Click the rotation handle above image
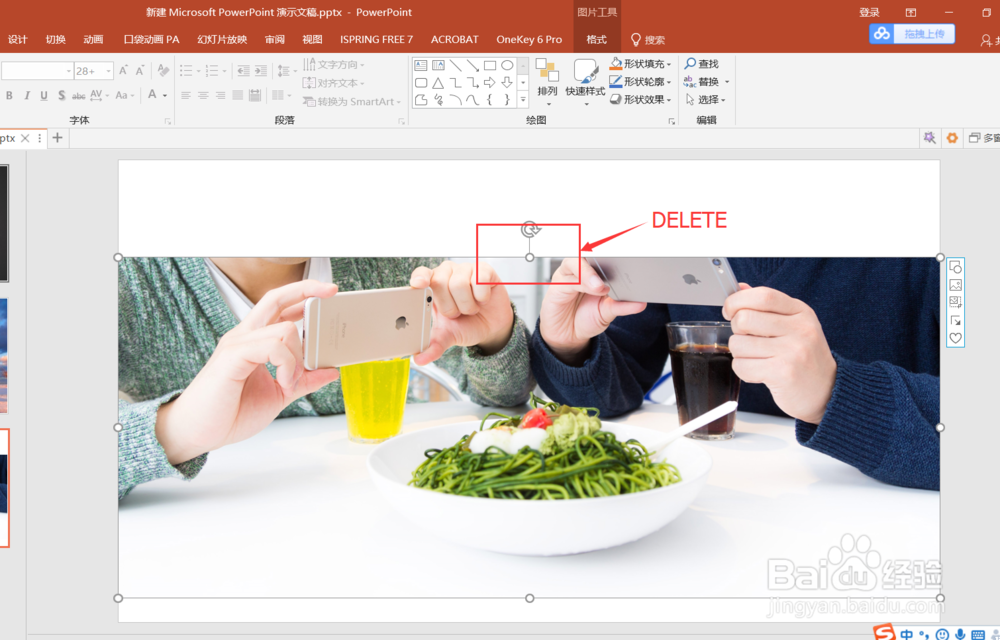 [x=530, y=229]
